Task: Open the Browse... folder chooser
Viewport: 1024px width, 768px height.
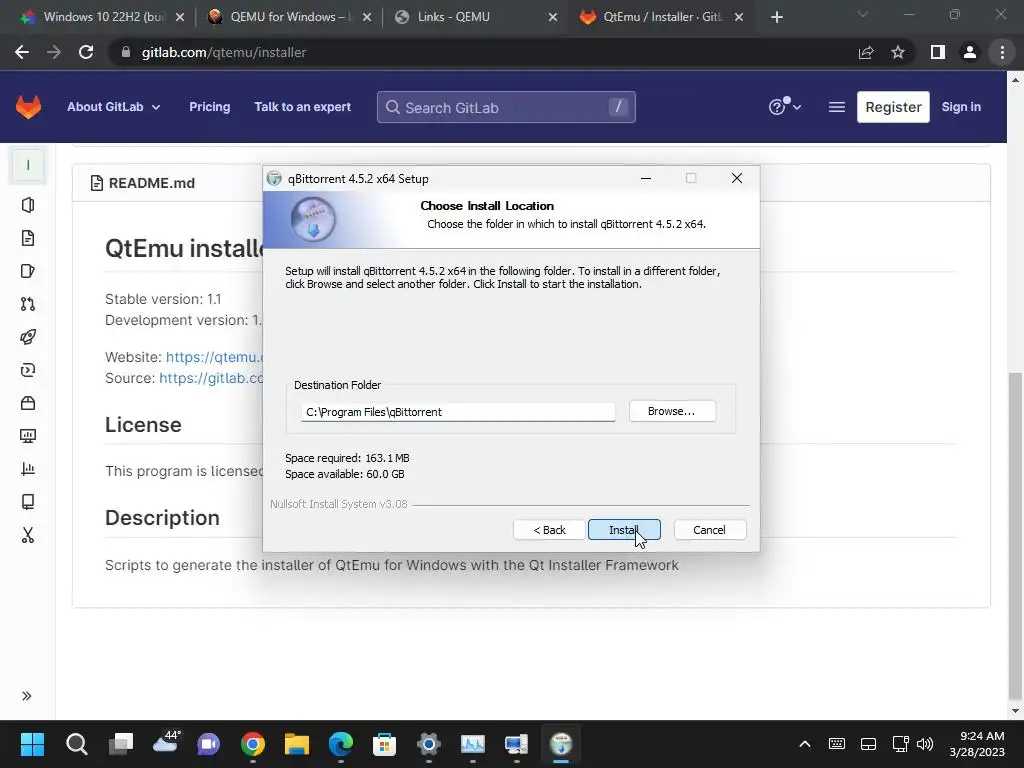Action: [672, 411]
